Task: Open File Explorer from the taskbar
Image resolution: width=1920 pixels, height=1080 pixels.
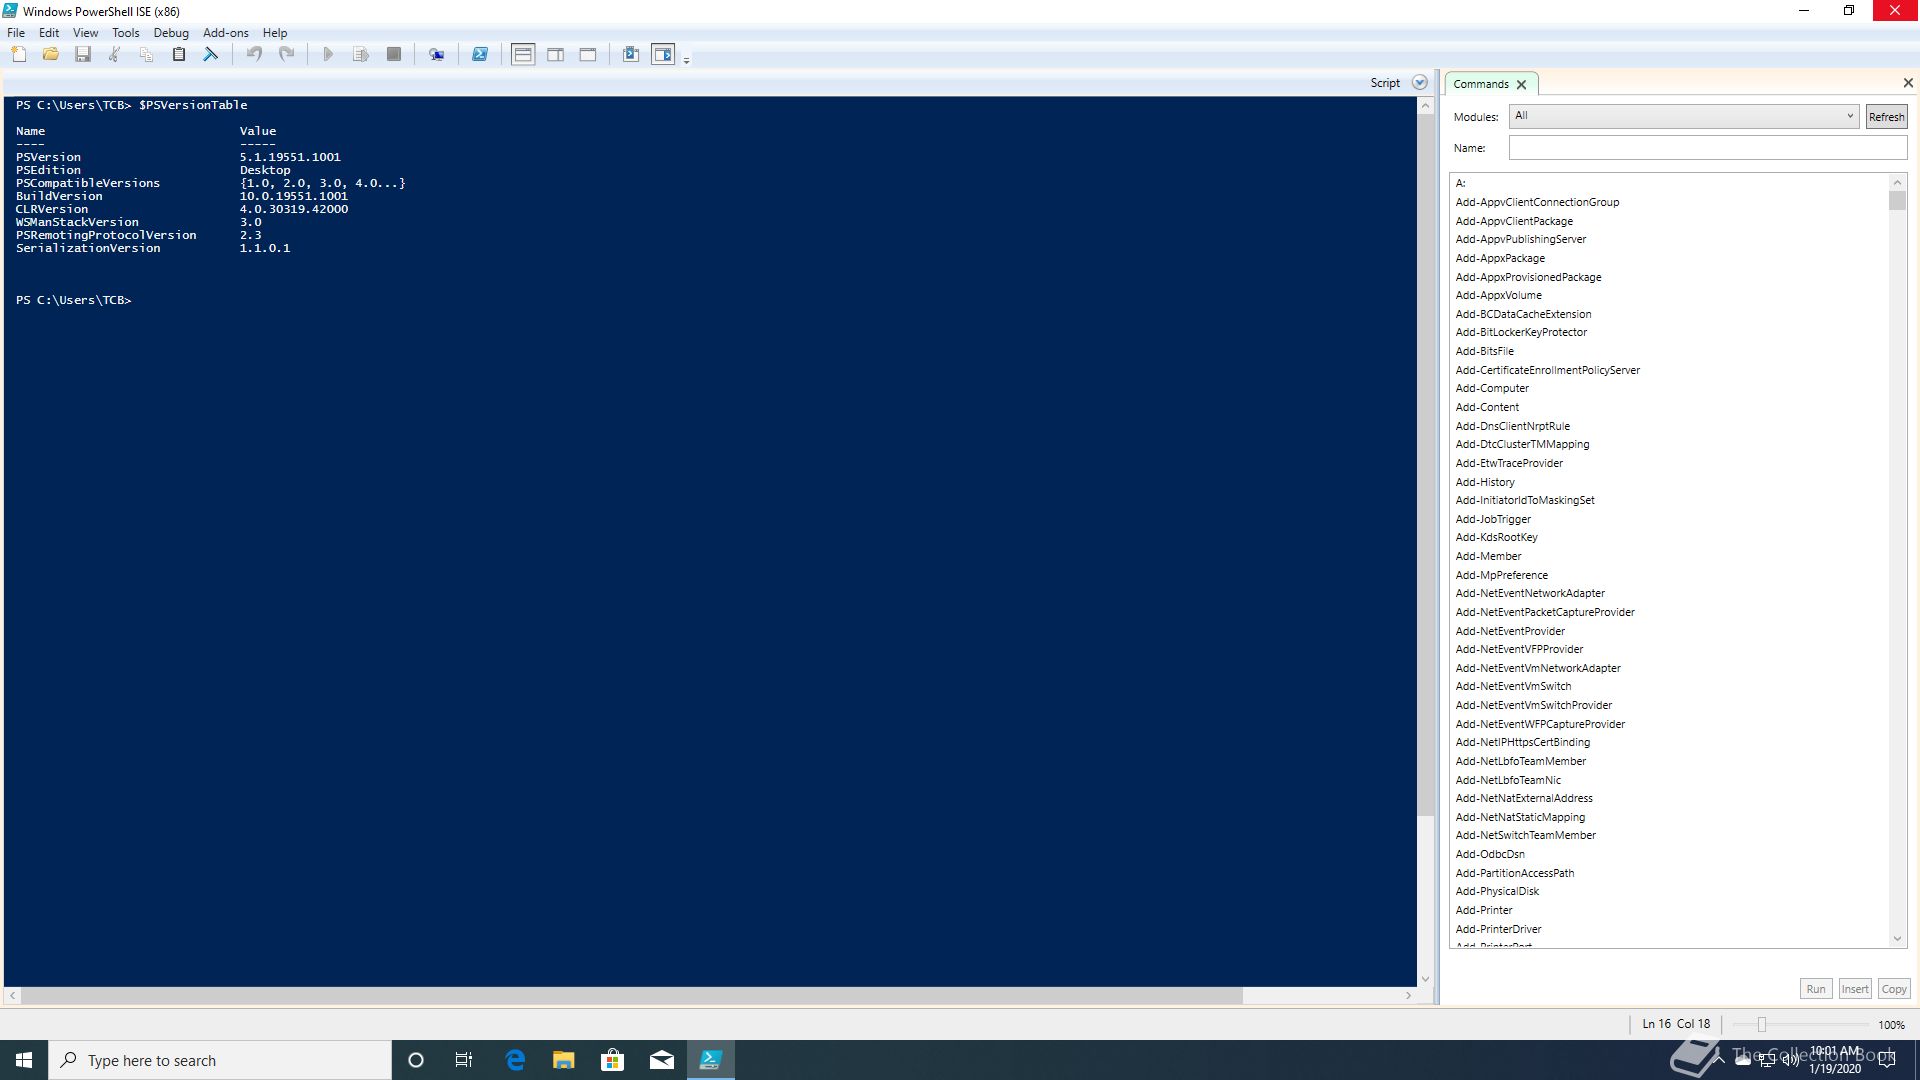Action: pyautogui.click(x=564, y=1060)
